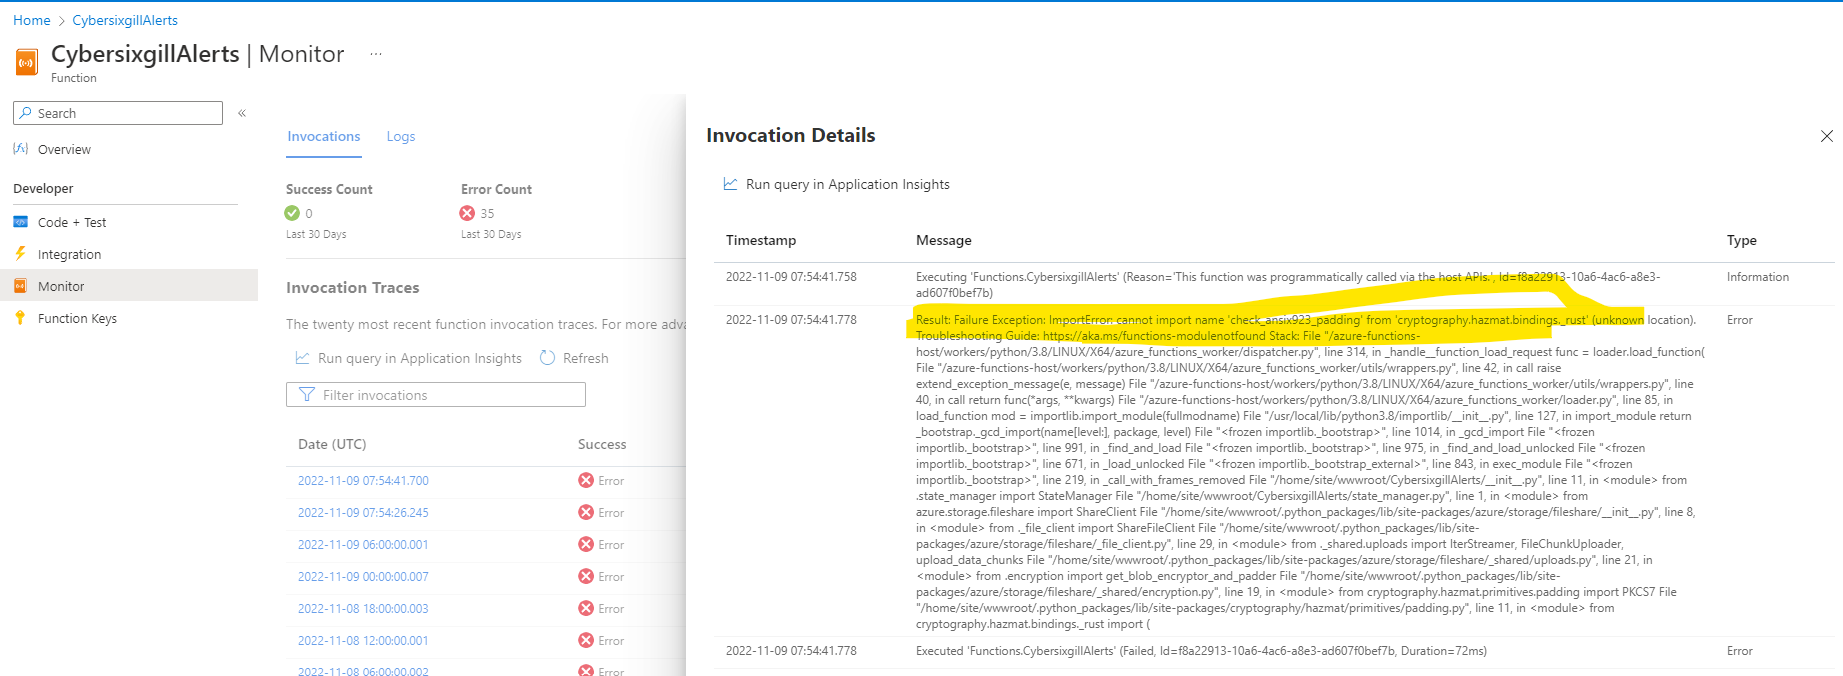Open invocation 2022-11-08 12:00:00.001

click(x=363, y=641)
